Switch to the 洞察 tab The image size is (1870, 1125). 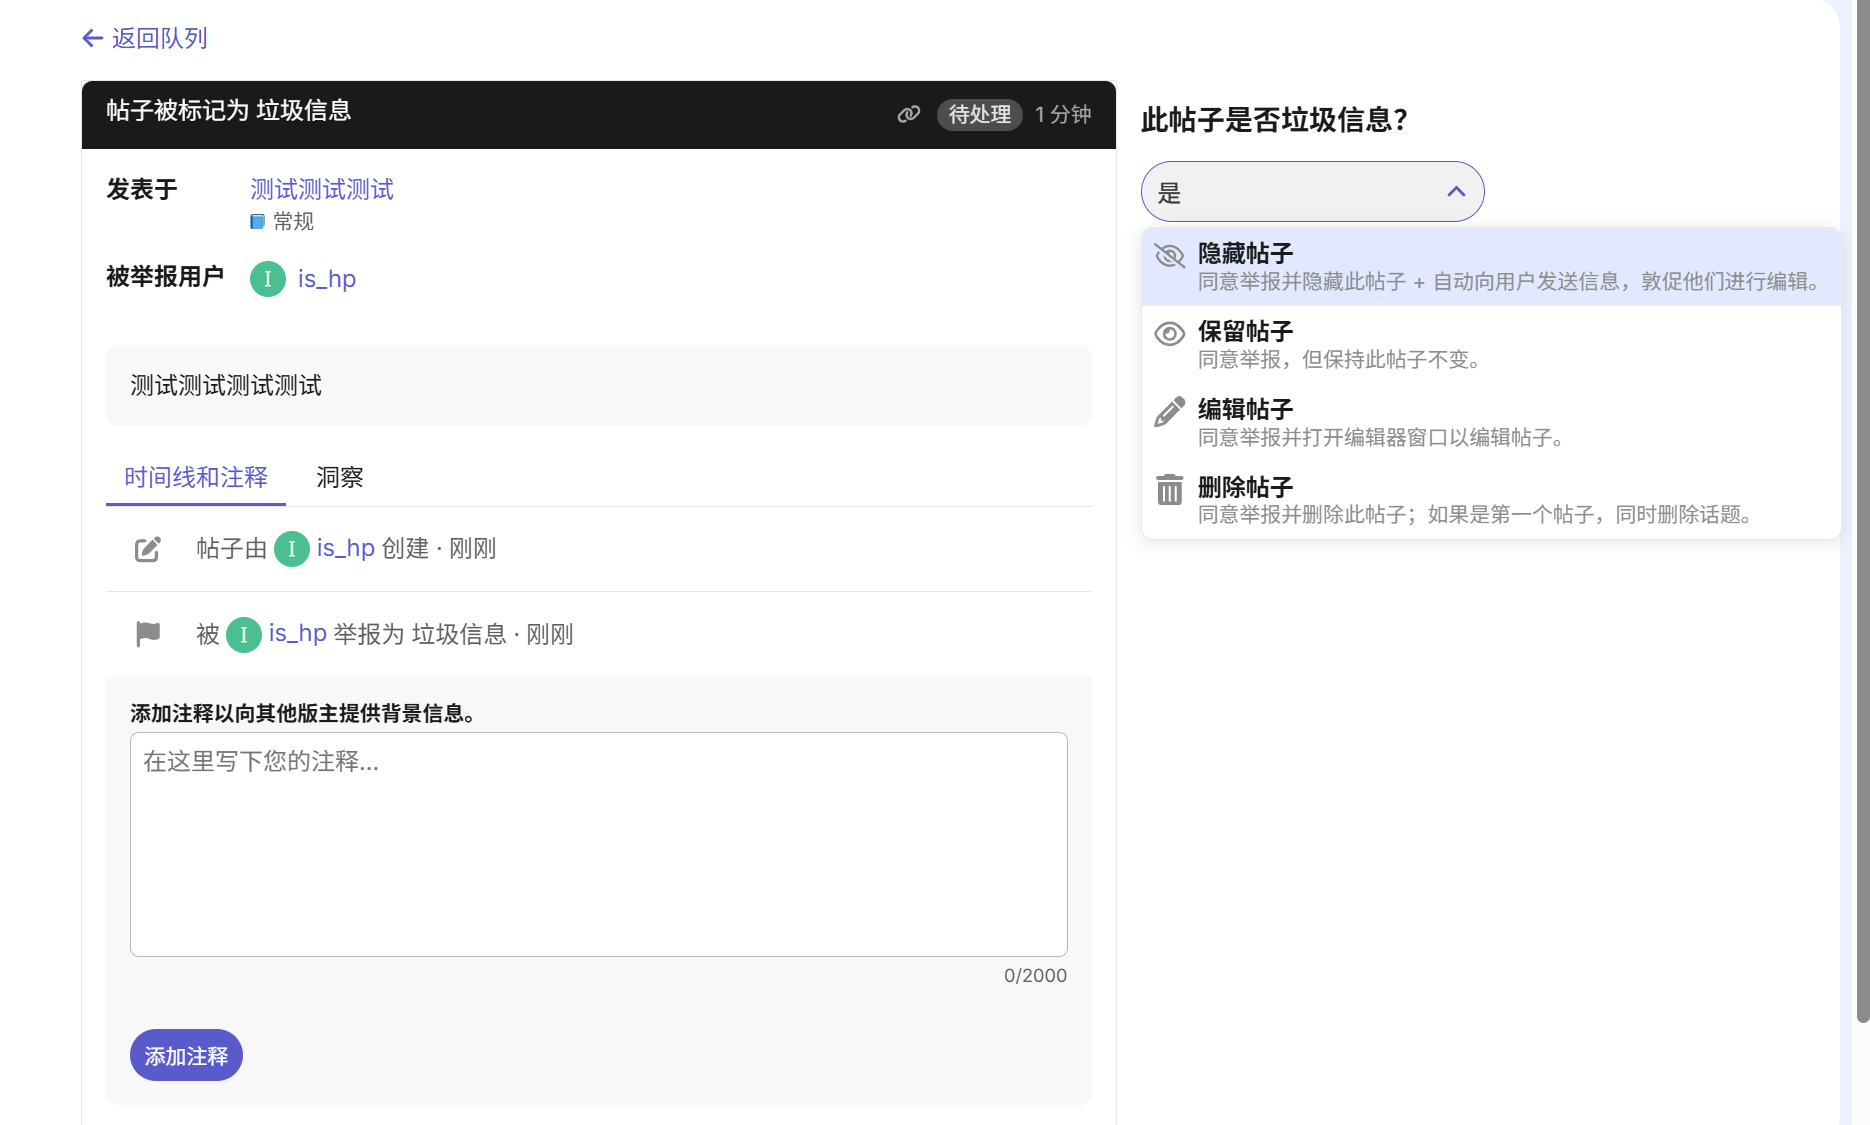tap(340, 478)
